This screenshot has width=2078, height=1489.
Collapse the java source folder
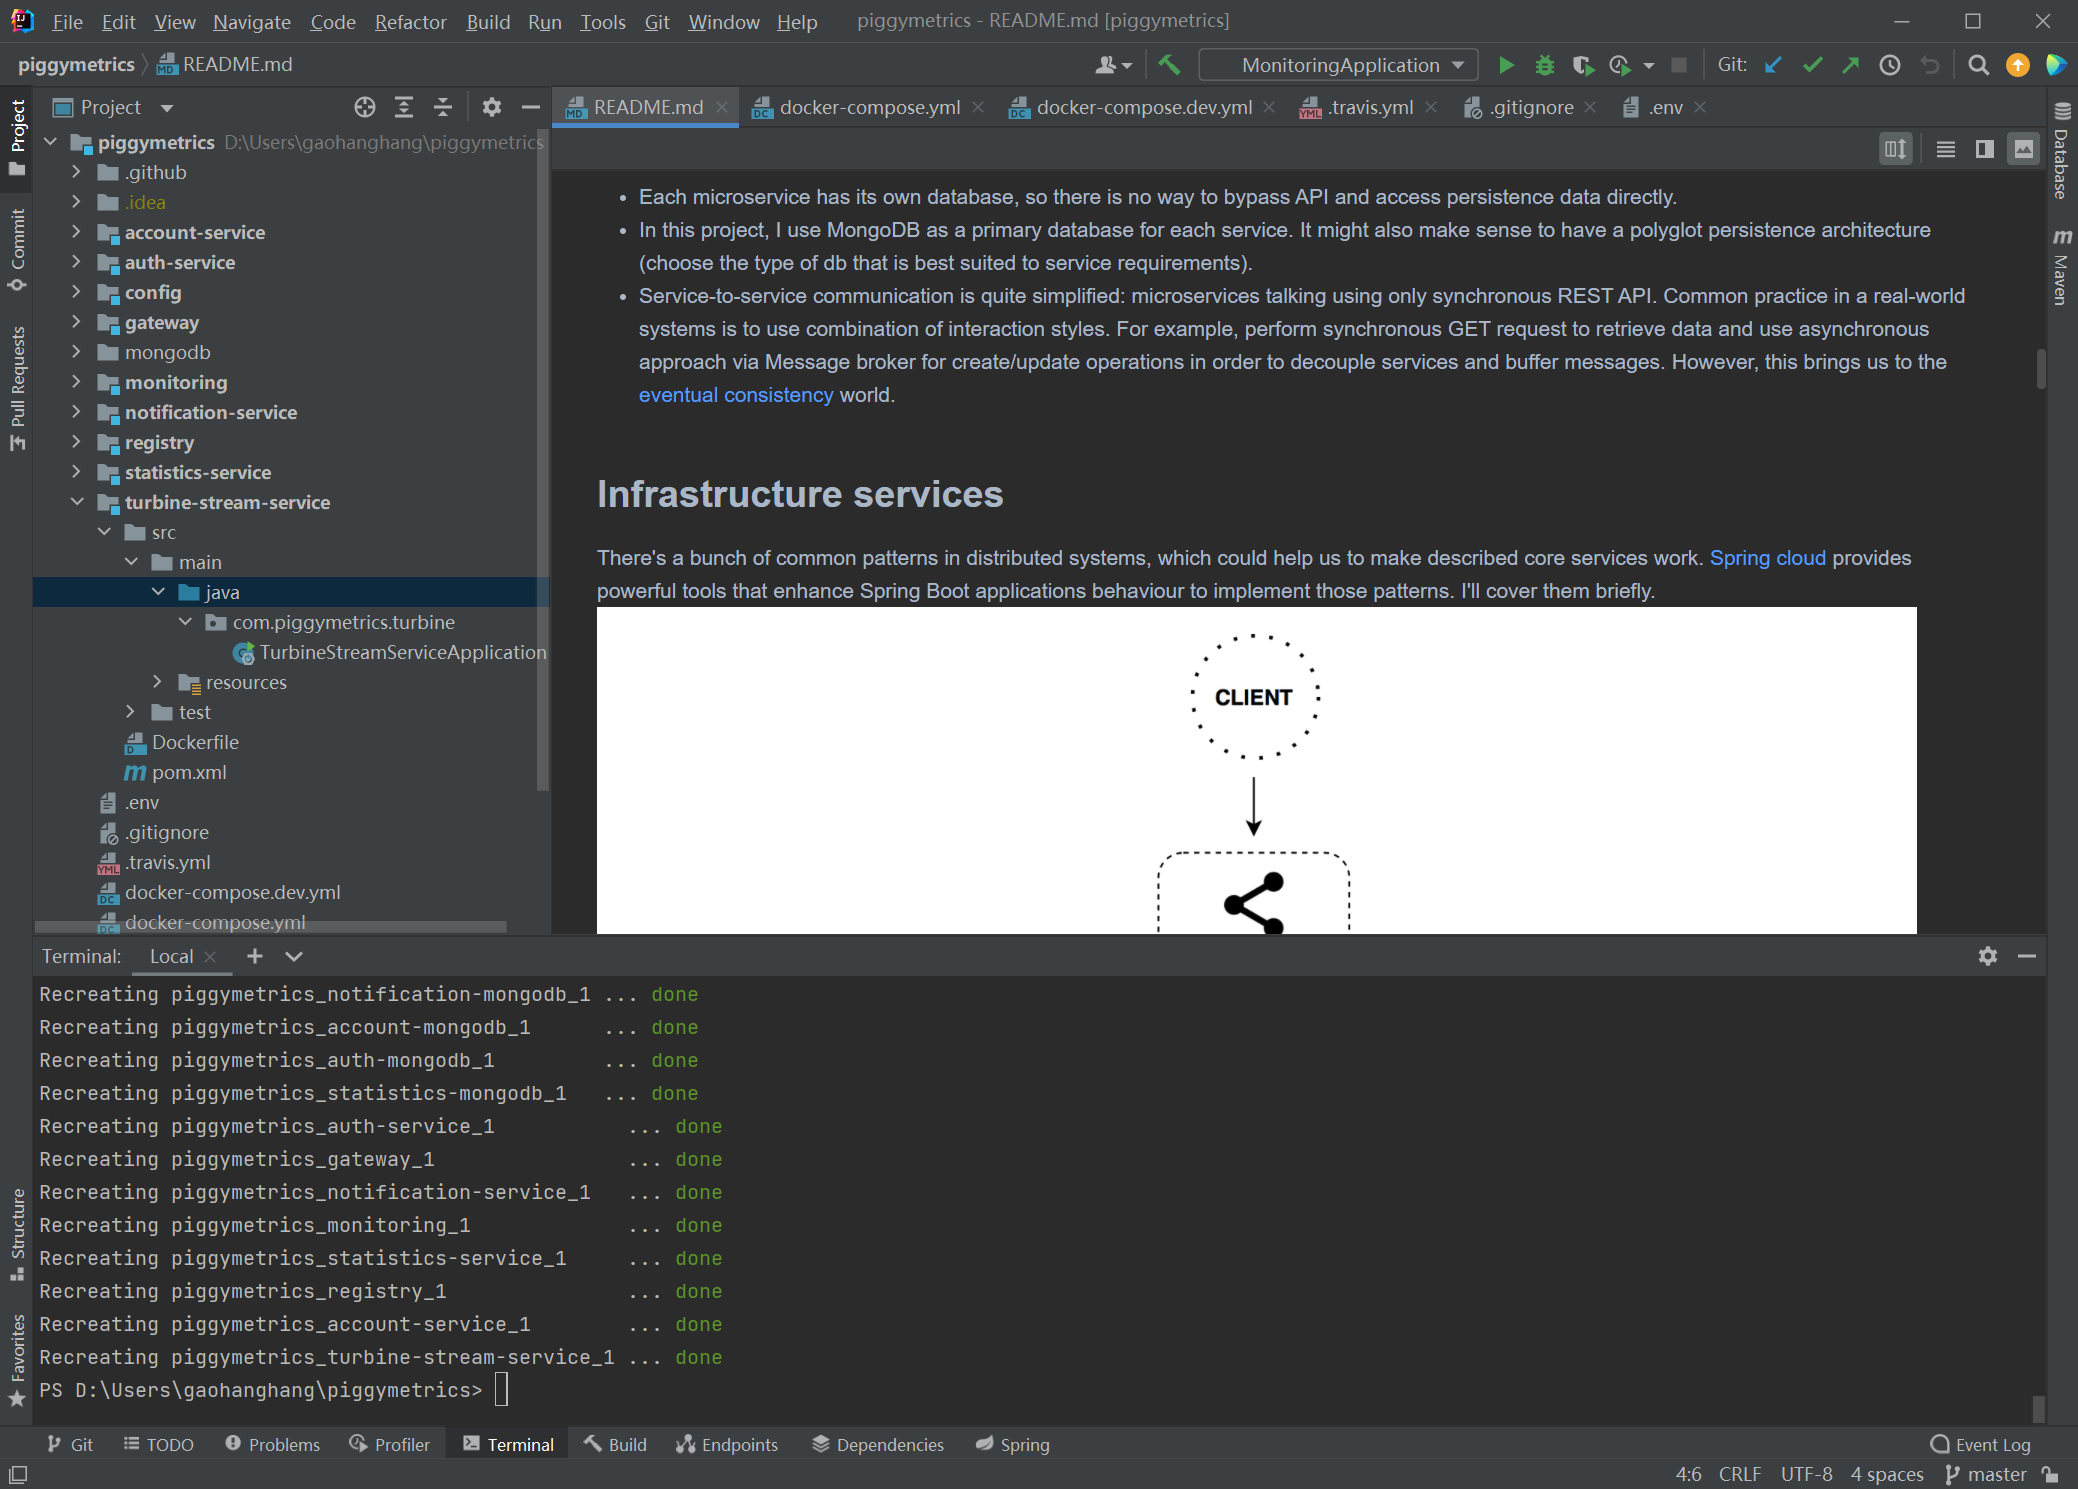(x=158, y=592)
